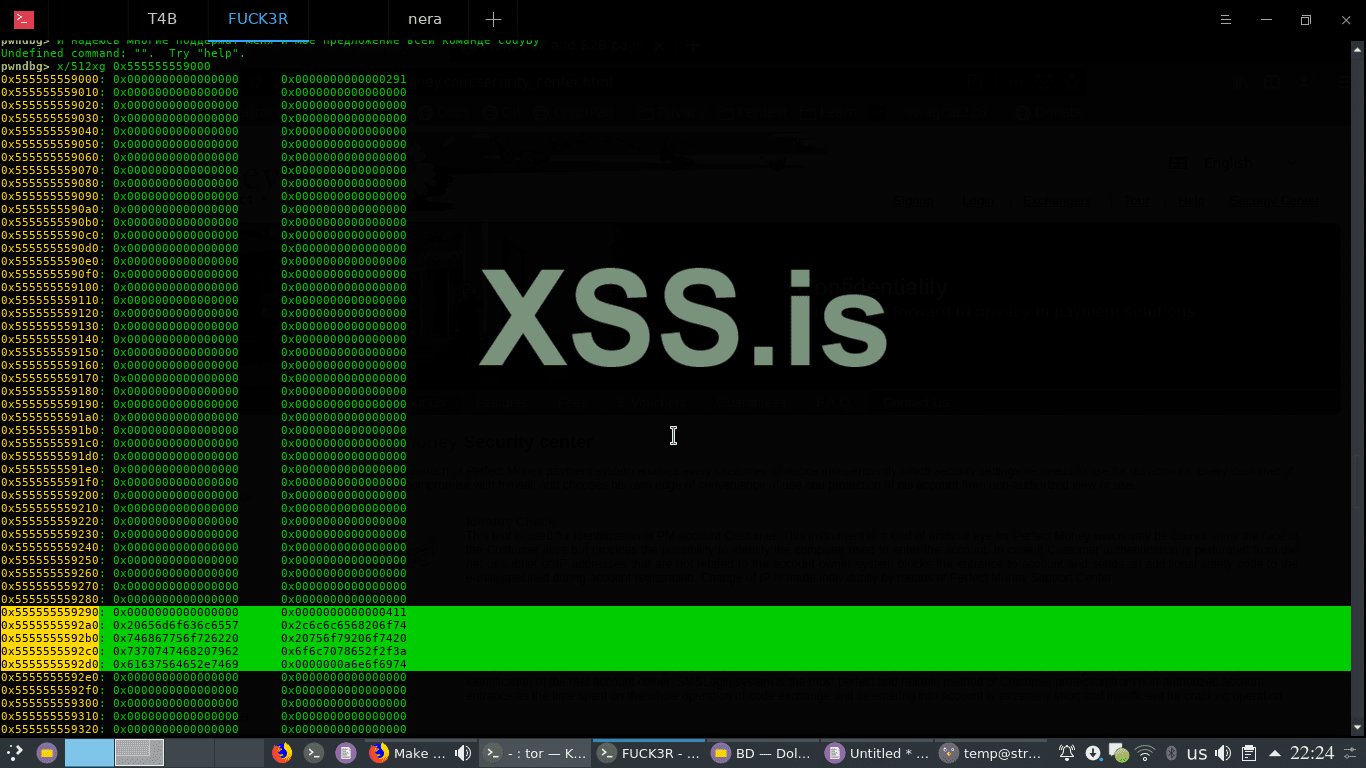Launch the pinned Firefox icon before the terminal icon
Viewport: 1366px width, 768px height.
click(282, 753)
